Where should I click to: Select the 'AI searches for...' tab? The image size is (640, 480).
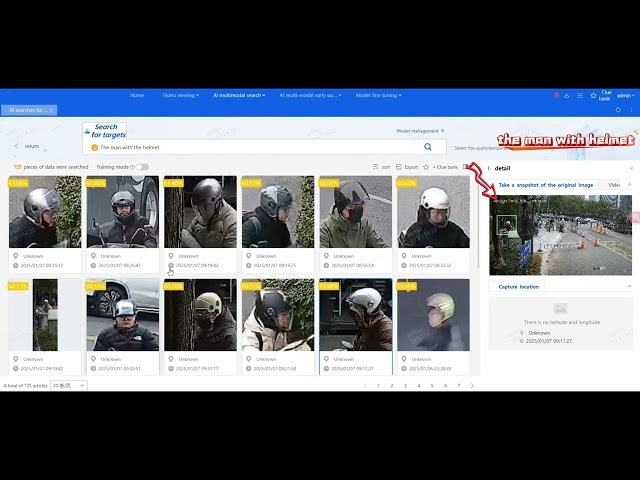click(29, 110)
